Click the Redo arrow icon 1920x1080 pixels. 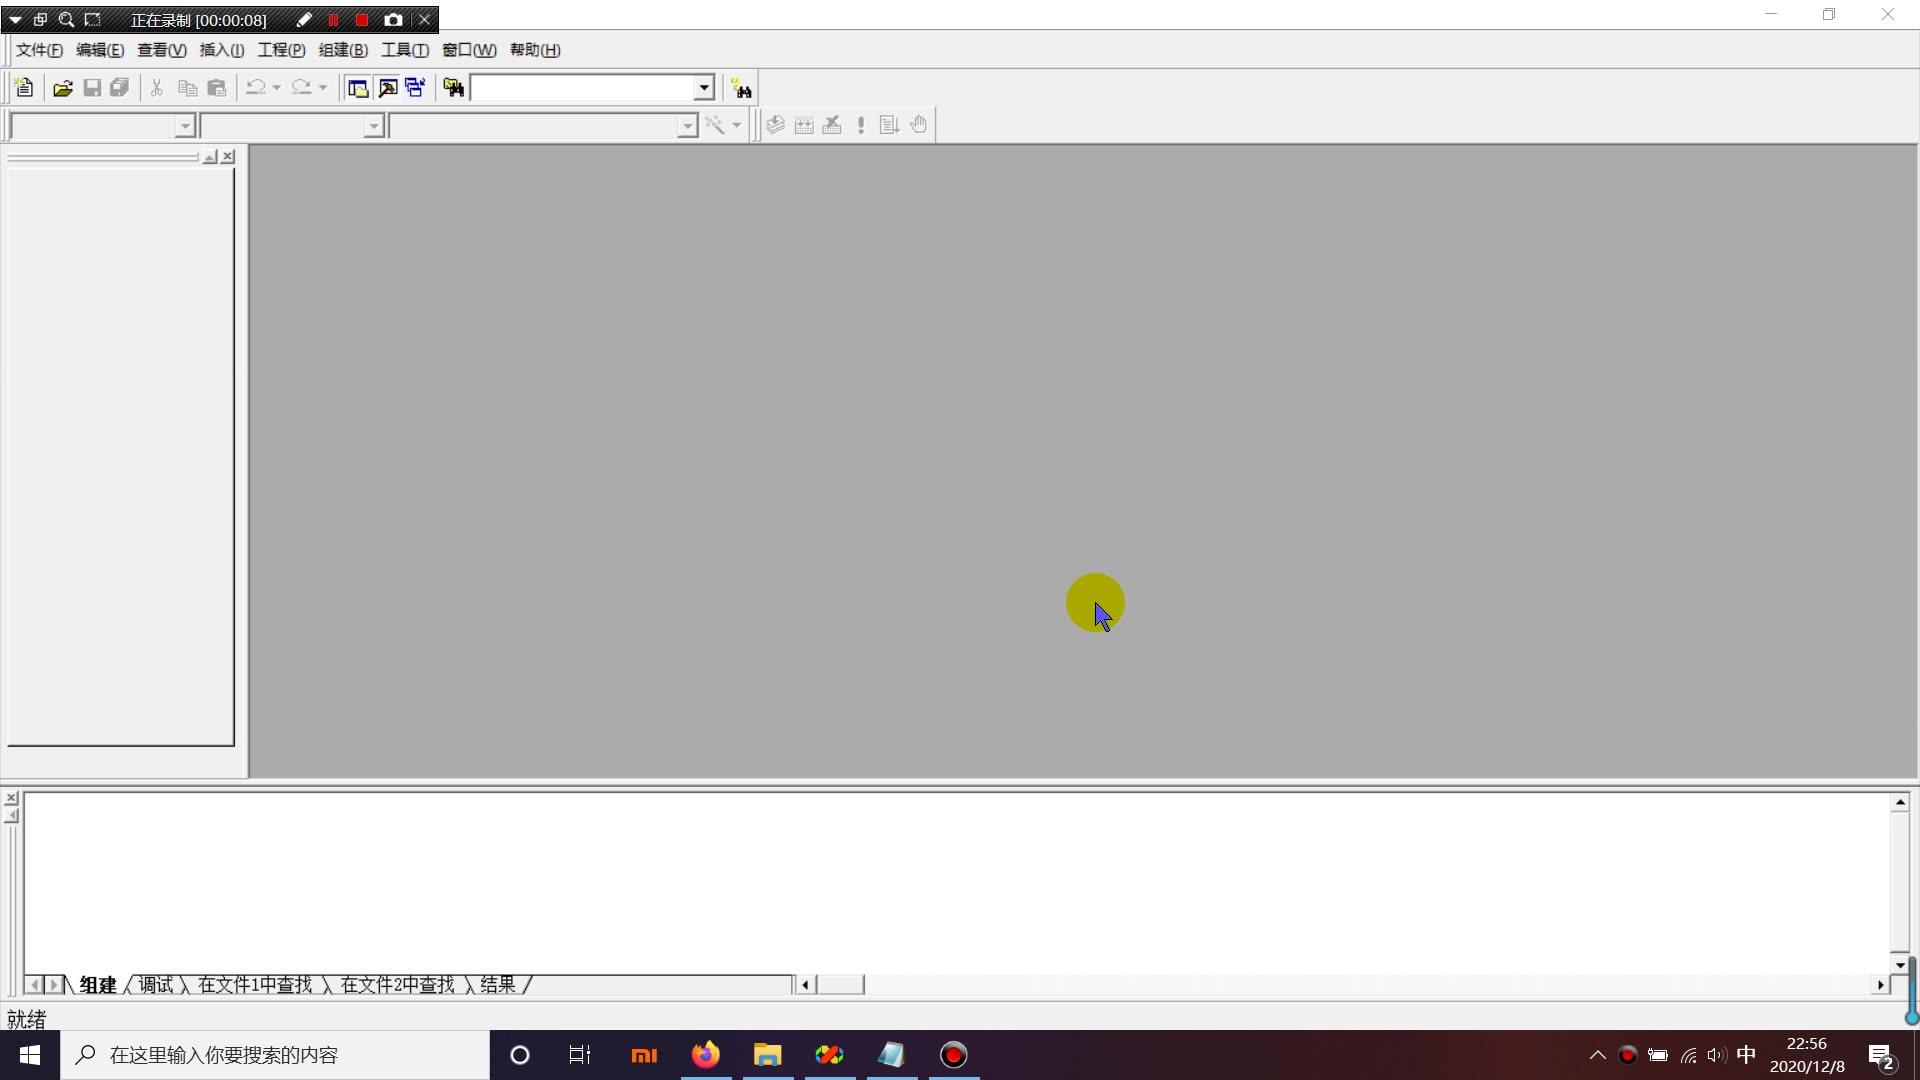302,88
